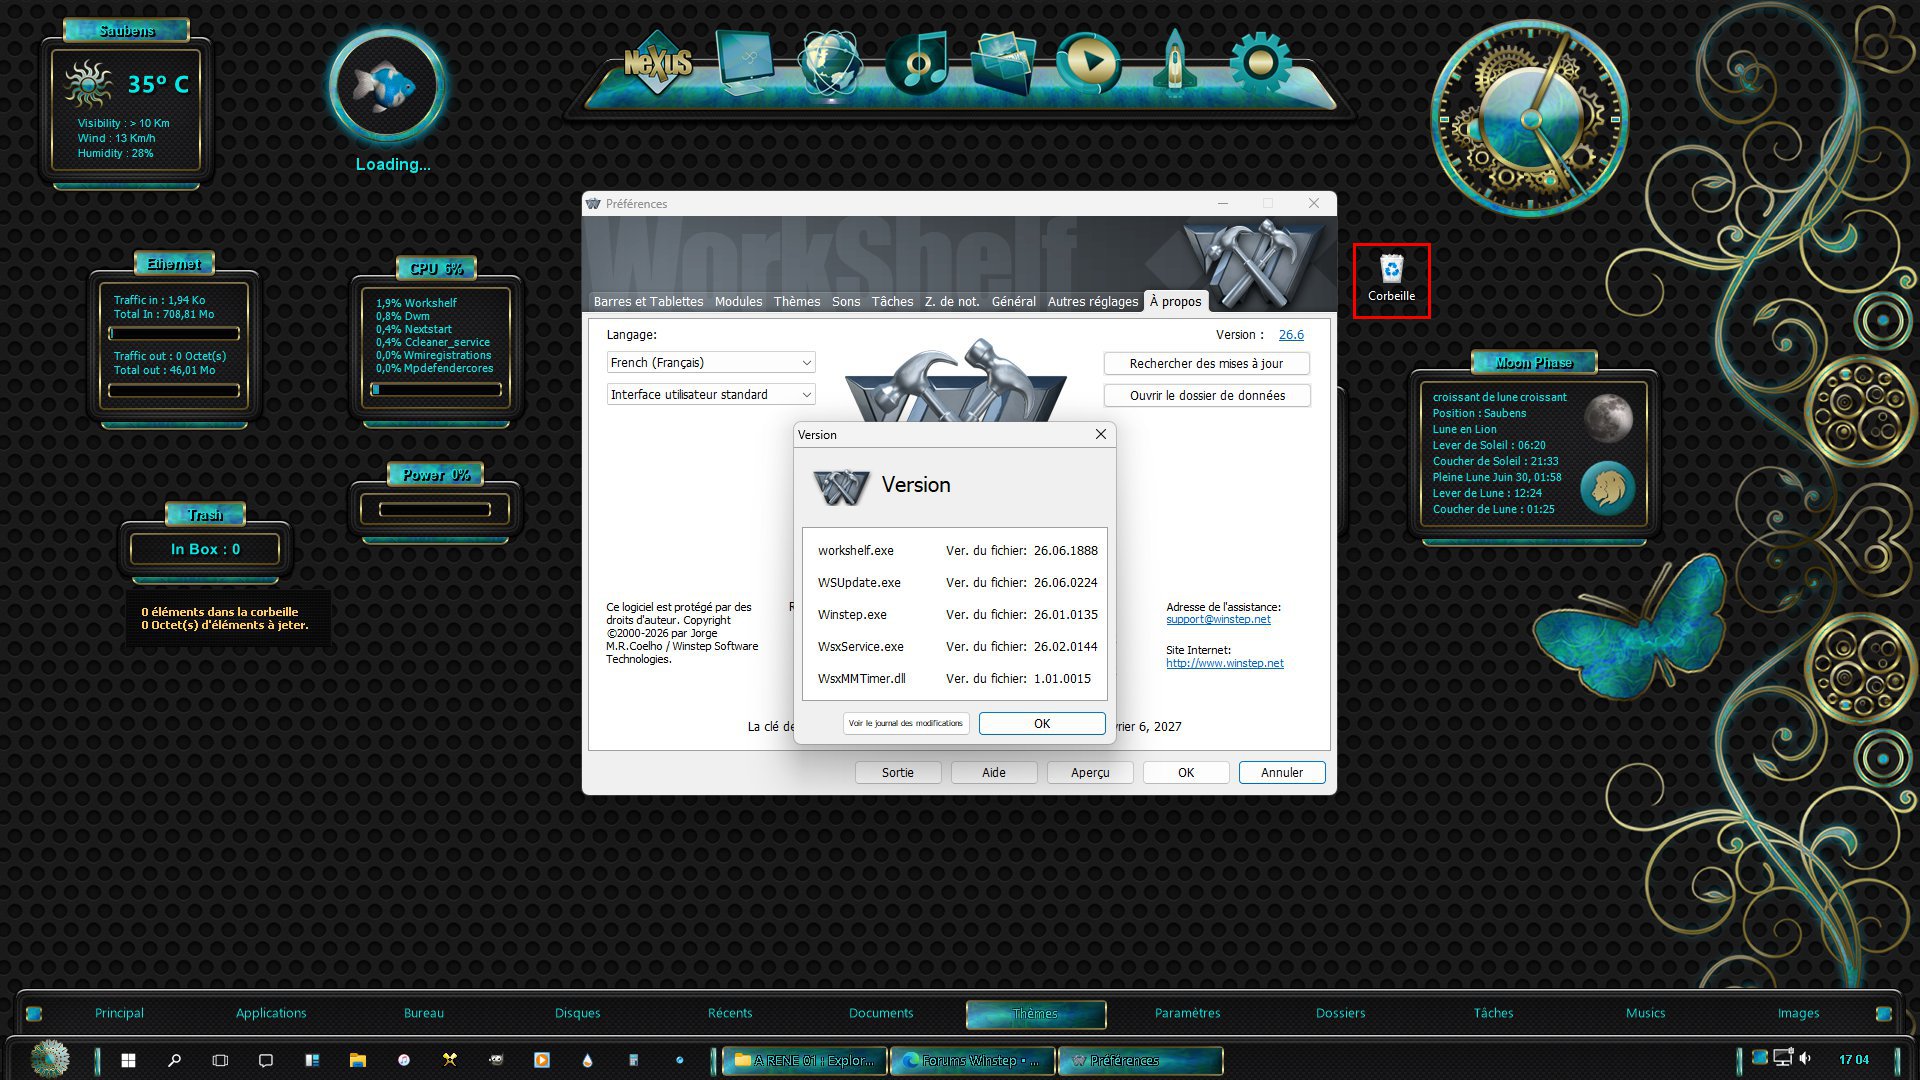Open the chat bubble icon on taskbar
1920x1080 pixels.
[x=266, y=1060]
